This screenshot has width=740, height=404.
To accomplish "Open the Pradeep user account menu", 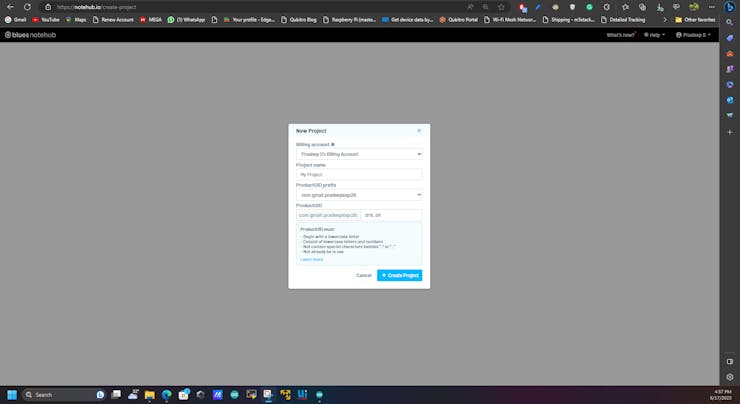I will click(693, 35).
